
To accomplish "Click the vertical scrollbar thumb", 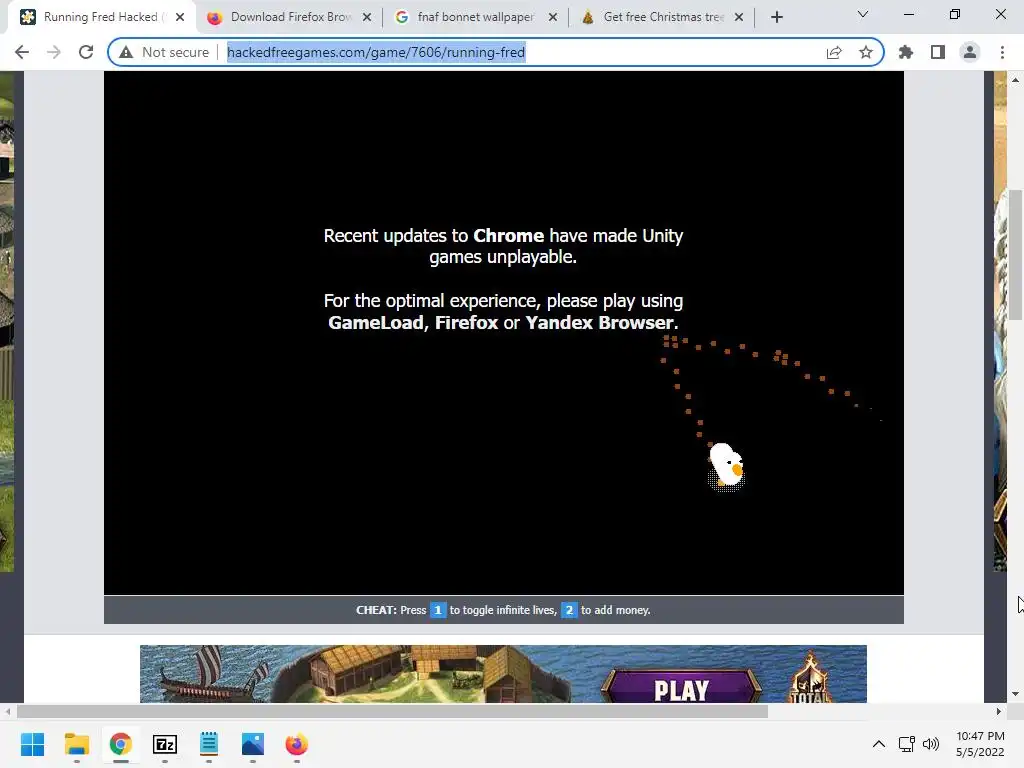I will [1015, 255].
